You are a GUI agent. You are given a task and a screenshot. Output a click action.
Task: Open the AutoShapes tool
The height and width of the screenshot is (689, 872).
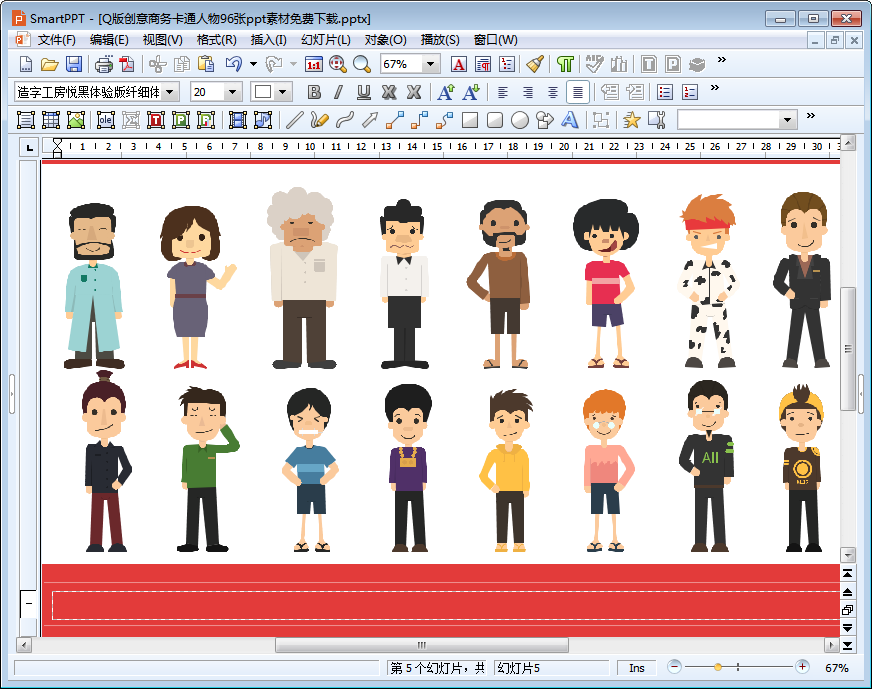[544, 120]
